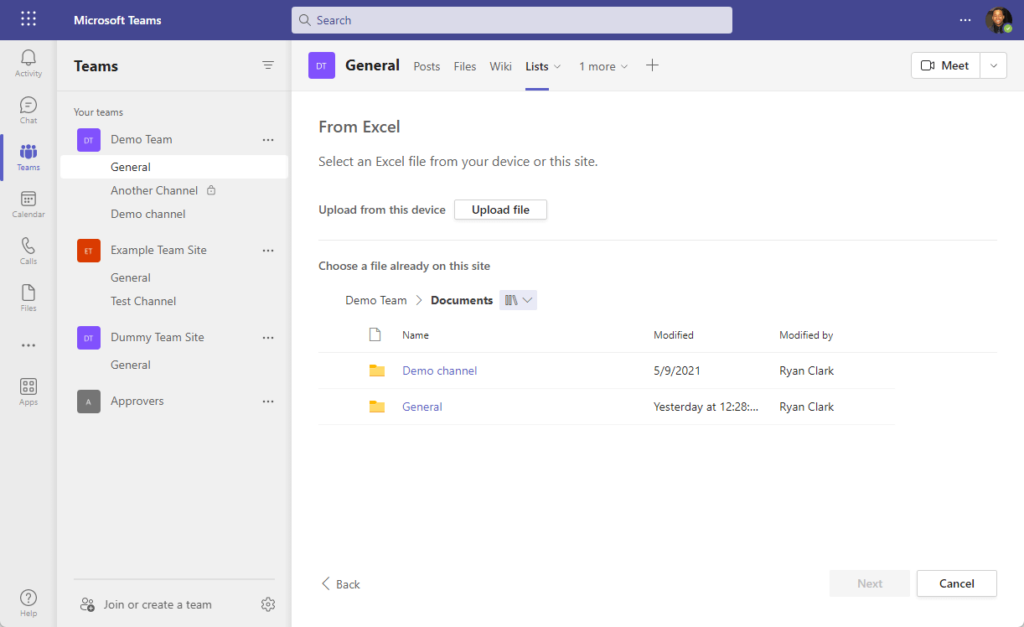The image size is (1024, 627).
Task: Click the Approvers team A avatar
Action: 89,401
